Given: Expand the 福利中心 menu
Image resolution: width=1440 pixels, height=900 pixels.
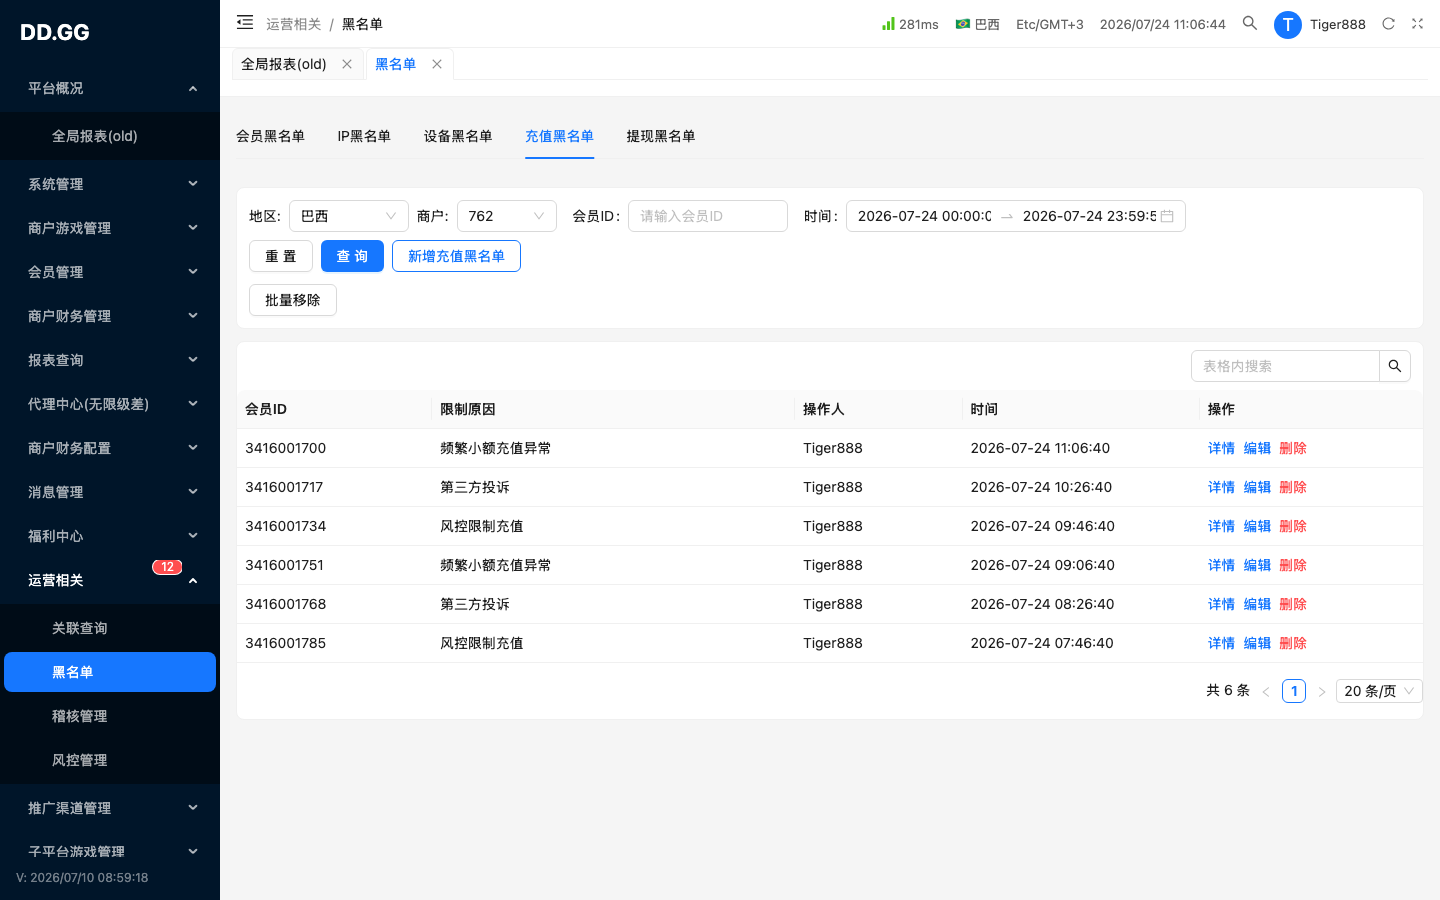Looking at the screenshot, I should 110,536.
